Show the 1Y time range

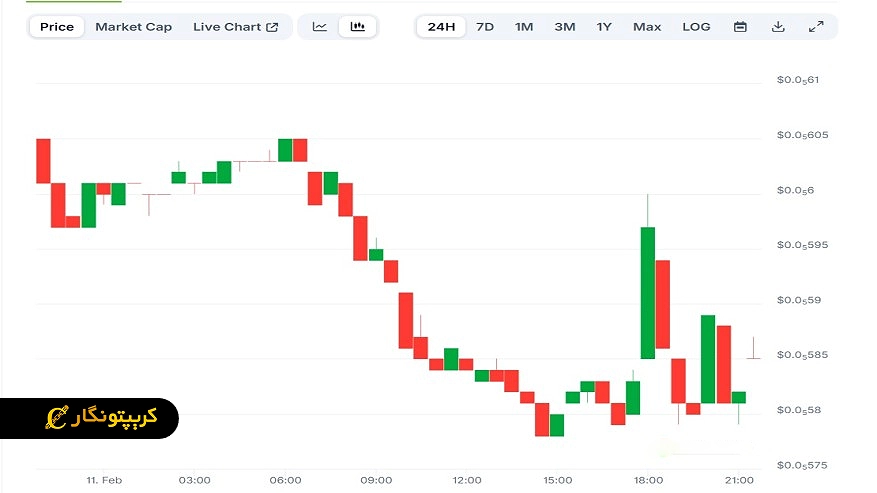604,27
